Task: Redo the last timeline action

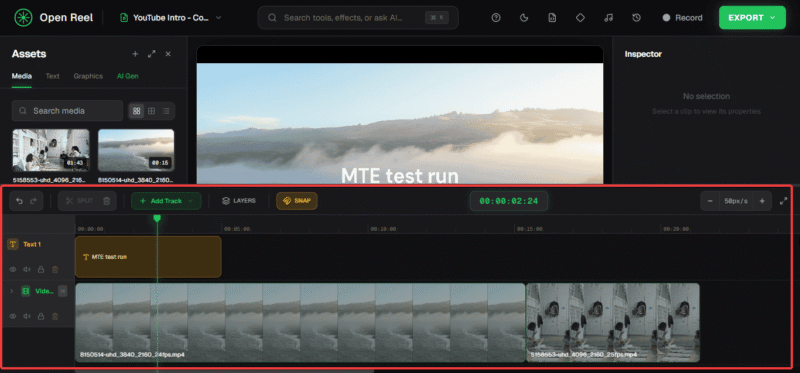Action: 33,201
